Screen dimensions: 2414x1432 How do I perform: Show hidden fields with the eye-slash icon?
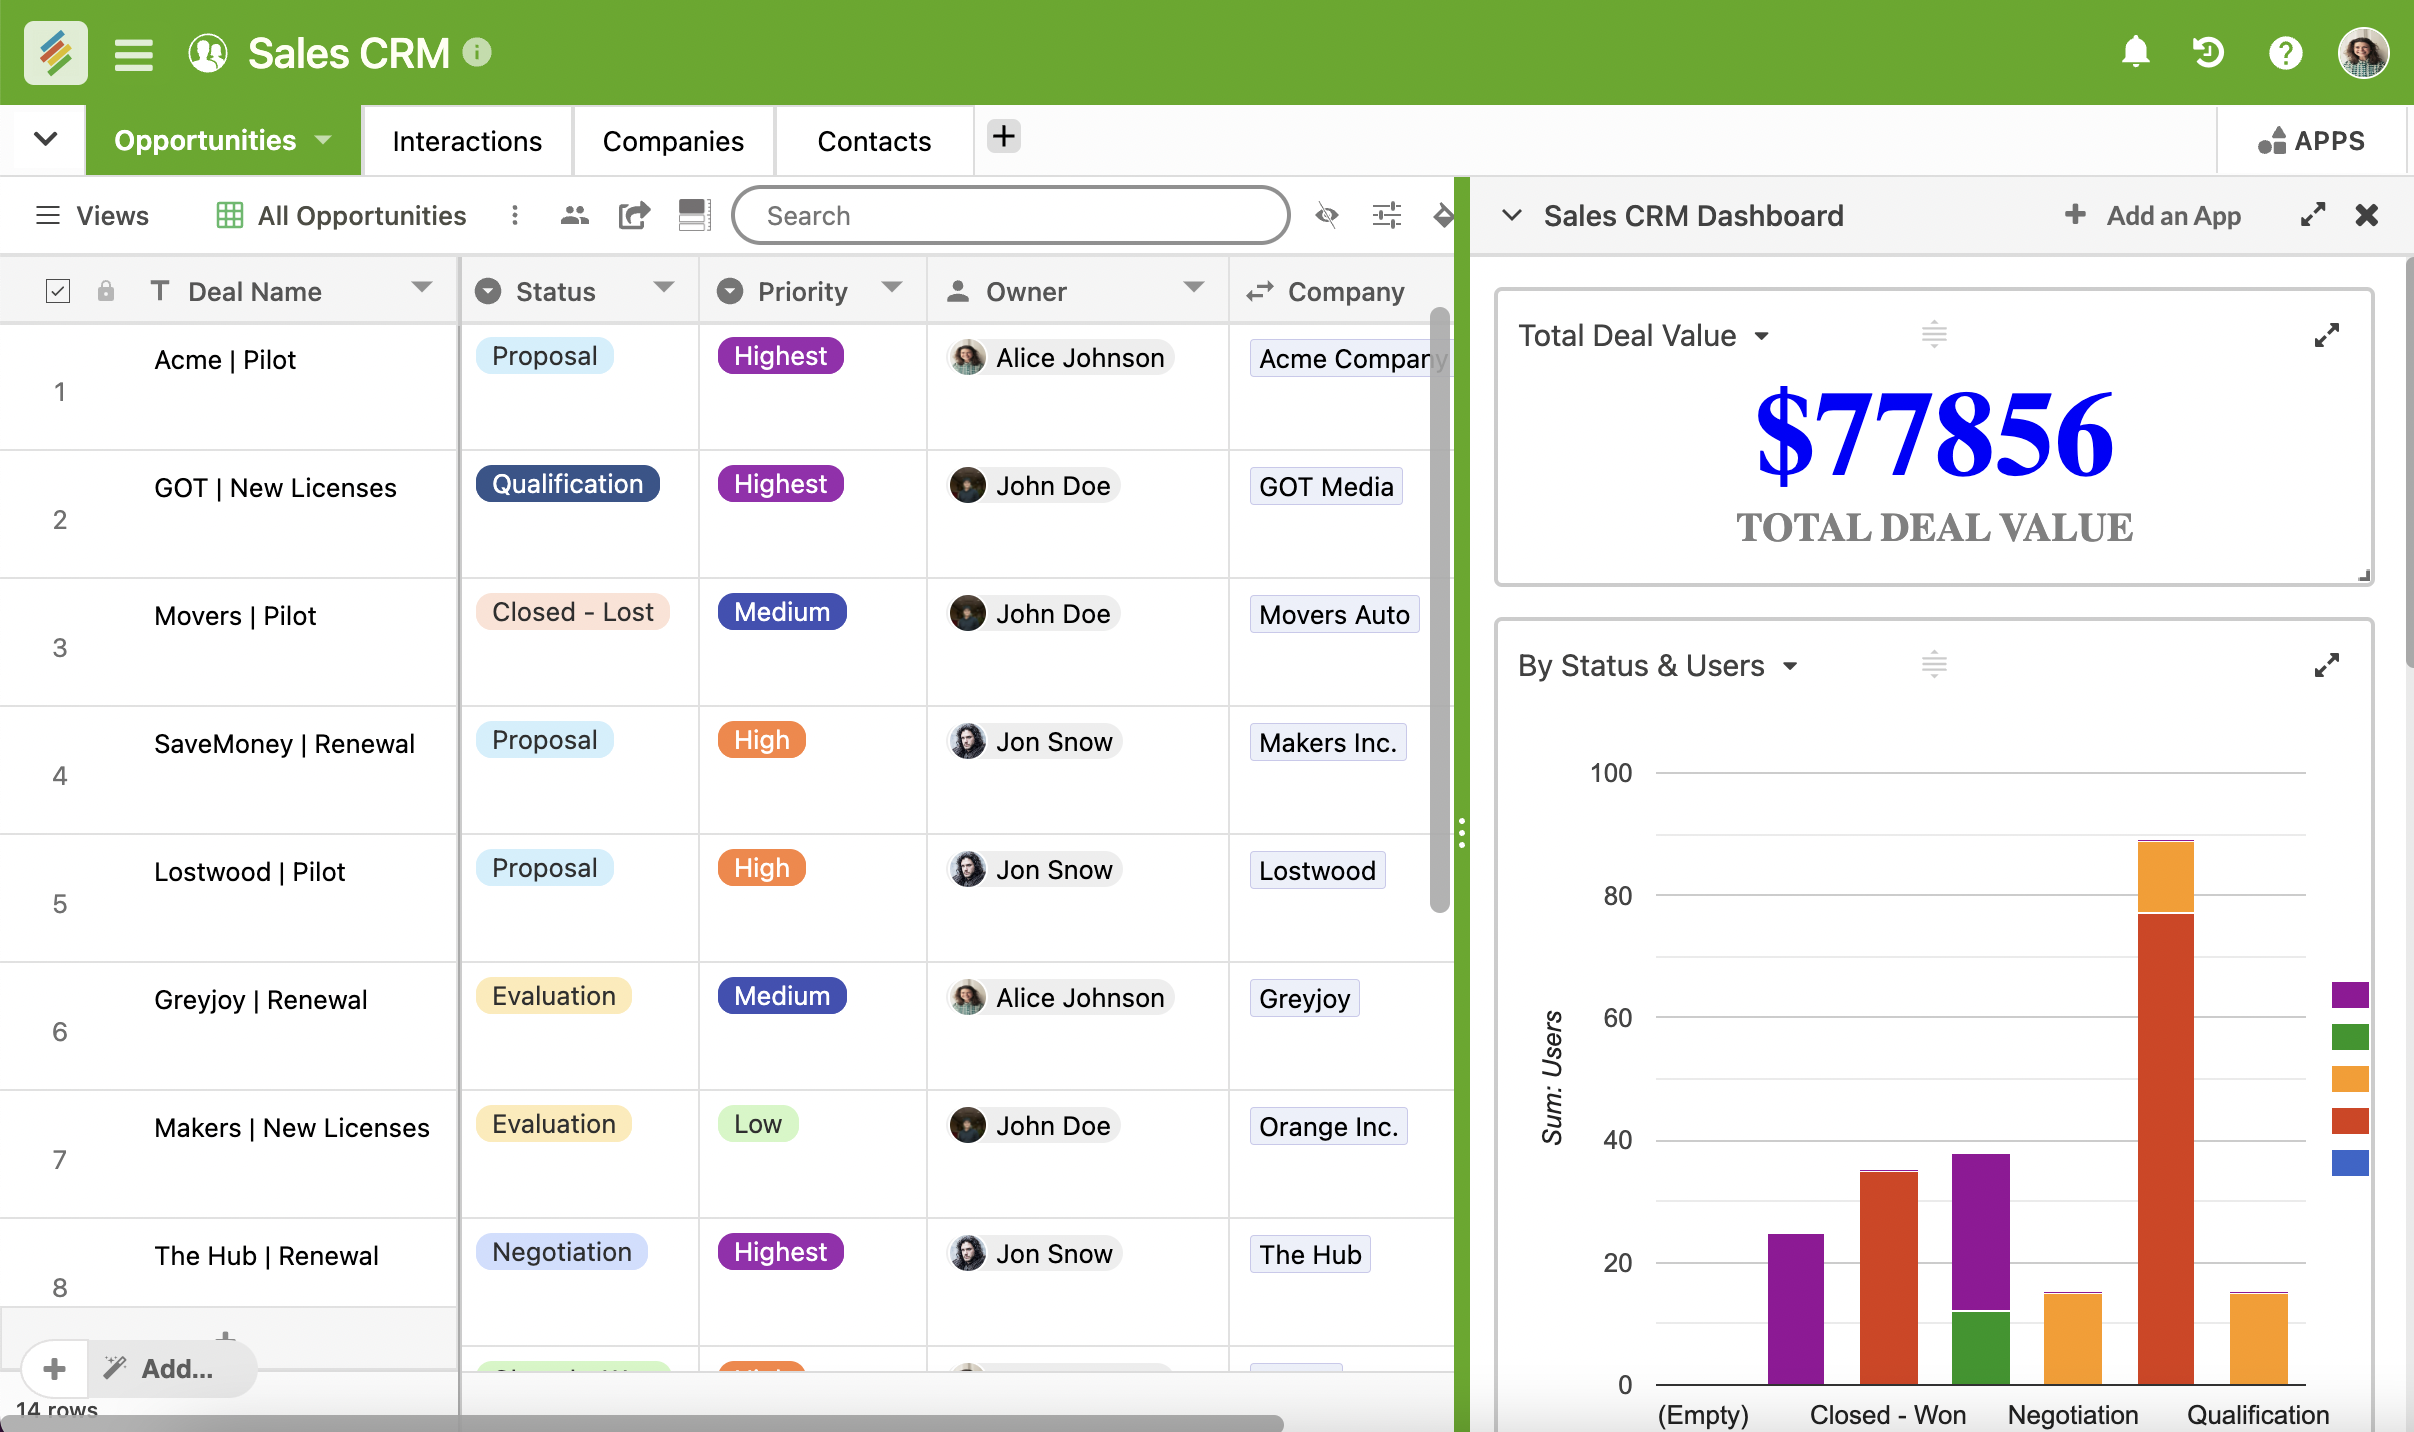1326,215
